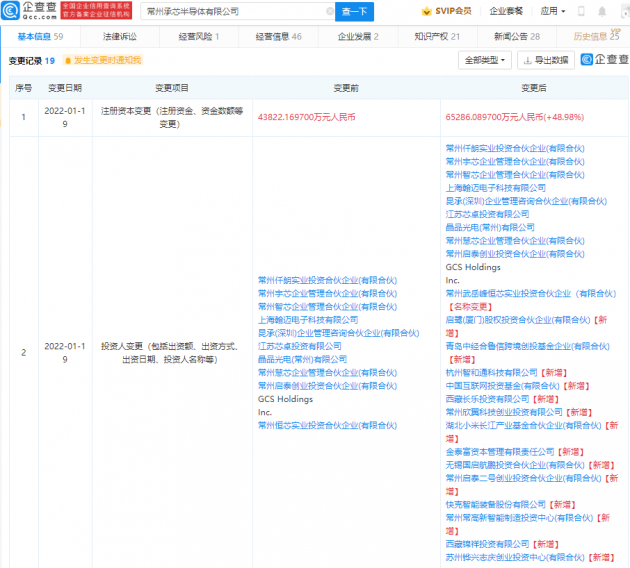
Task: Select the 43822.169700万元人民币 value
Action: coord(307,117)
